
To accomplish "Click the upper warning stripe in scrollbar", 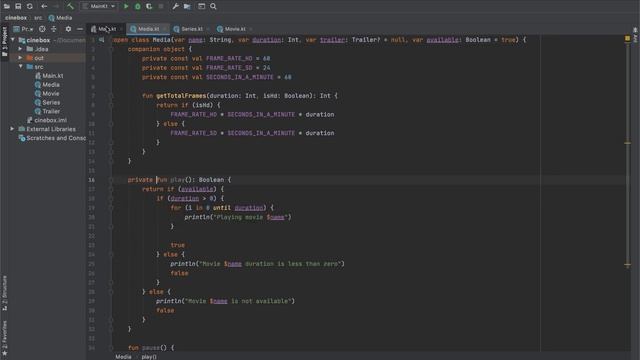I will [628, 143].
